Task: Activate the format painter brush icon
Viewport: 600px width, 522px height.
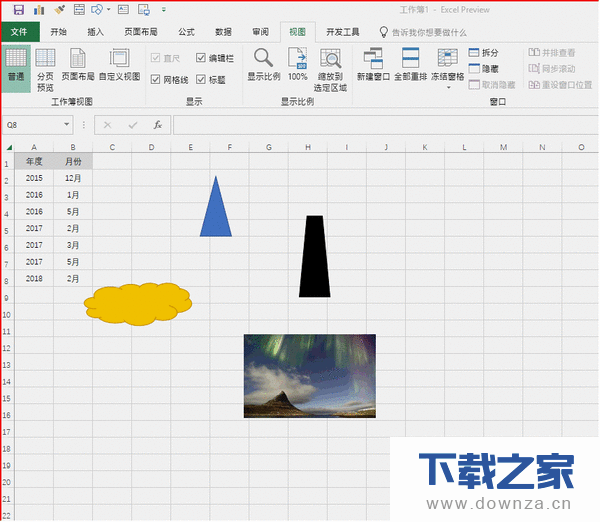Action: (59, 10)
